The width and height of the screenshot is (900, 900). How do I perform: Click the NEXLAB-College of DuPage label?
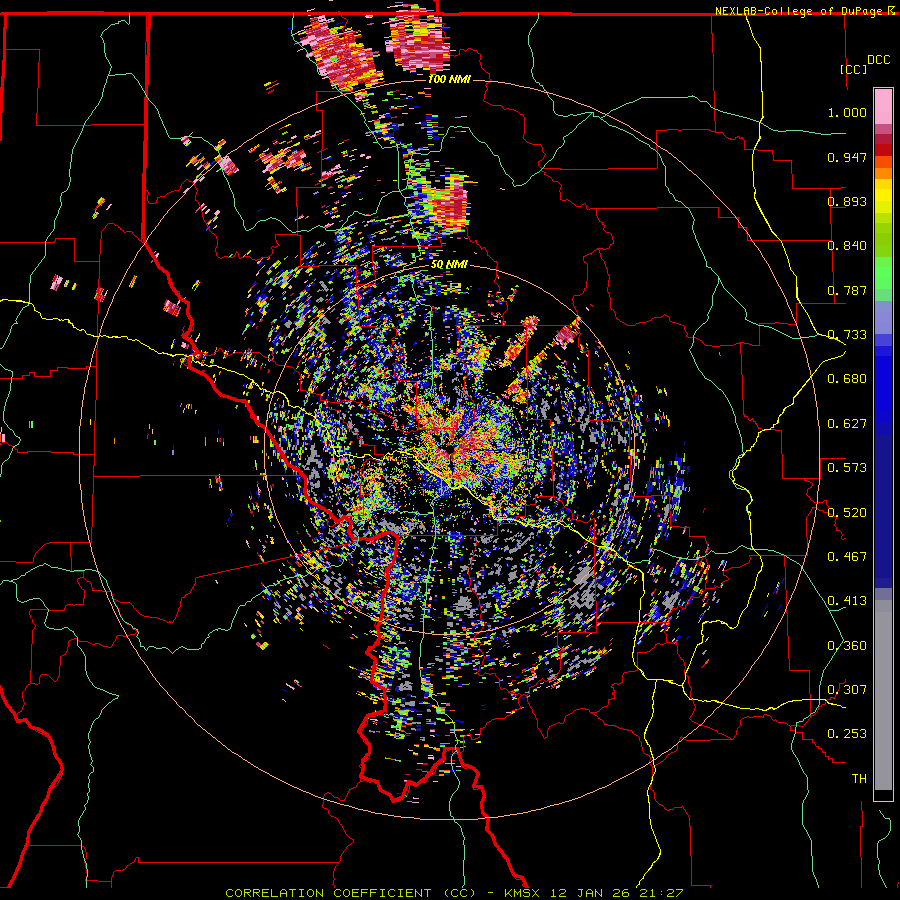[798, 11]
